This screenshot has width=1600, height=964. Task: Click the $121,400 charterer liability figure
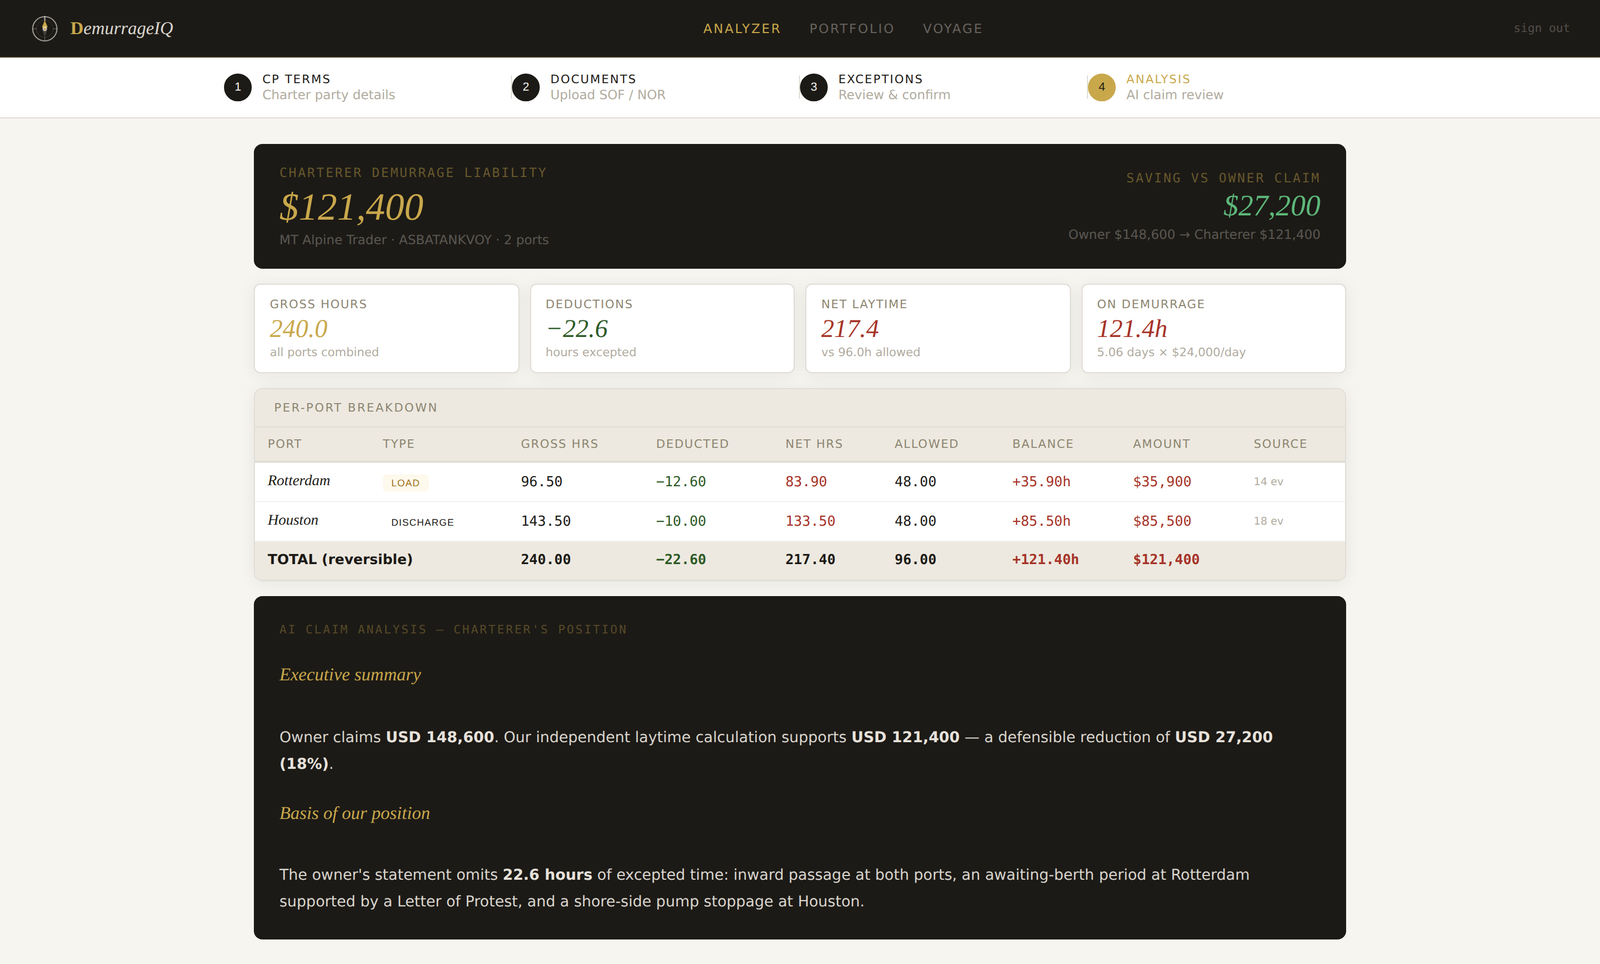[351, 207]
